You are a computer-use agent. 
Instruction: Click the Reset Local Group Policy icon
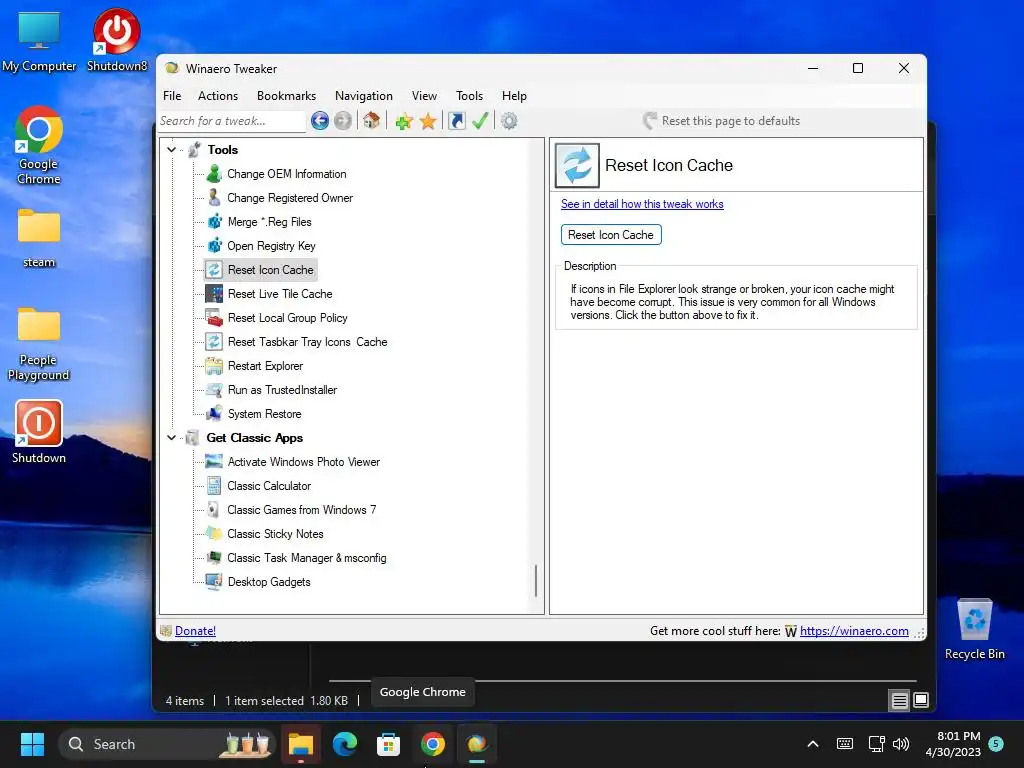pyautogui.click(x=214, y=318)
